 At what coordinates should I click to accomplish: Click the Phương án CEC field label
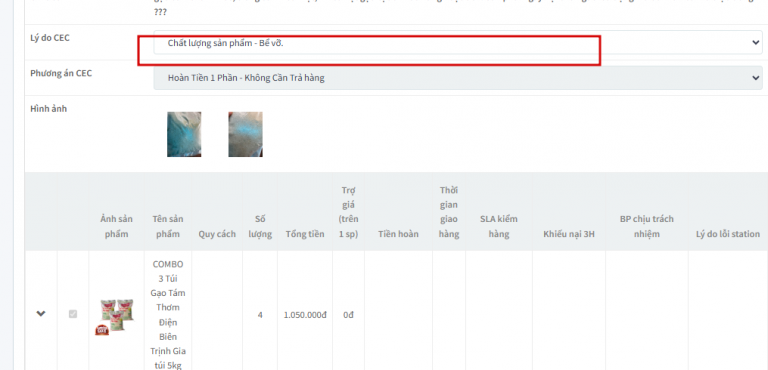click(61, 73)
